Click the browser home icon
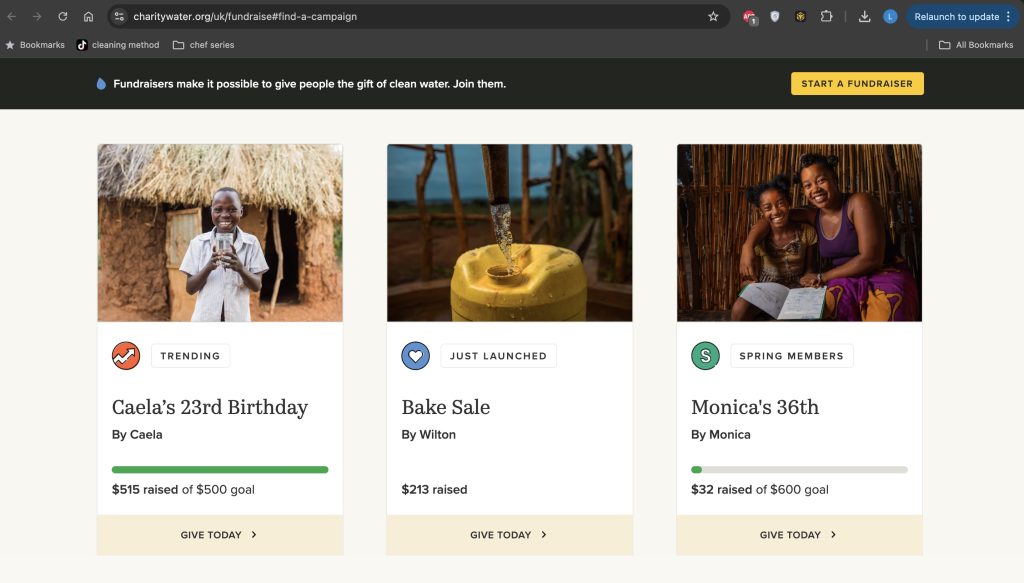1024x583 pixels. (88, 17)
